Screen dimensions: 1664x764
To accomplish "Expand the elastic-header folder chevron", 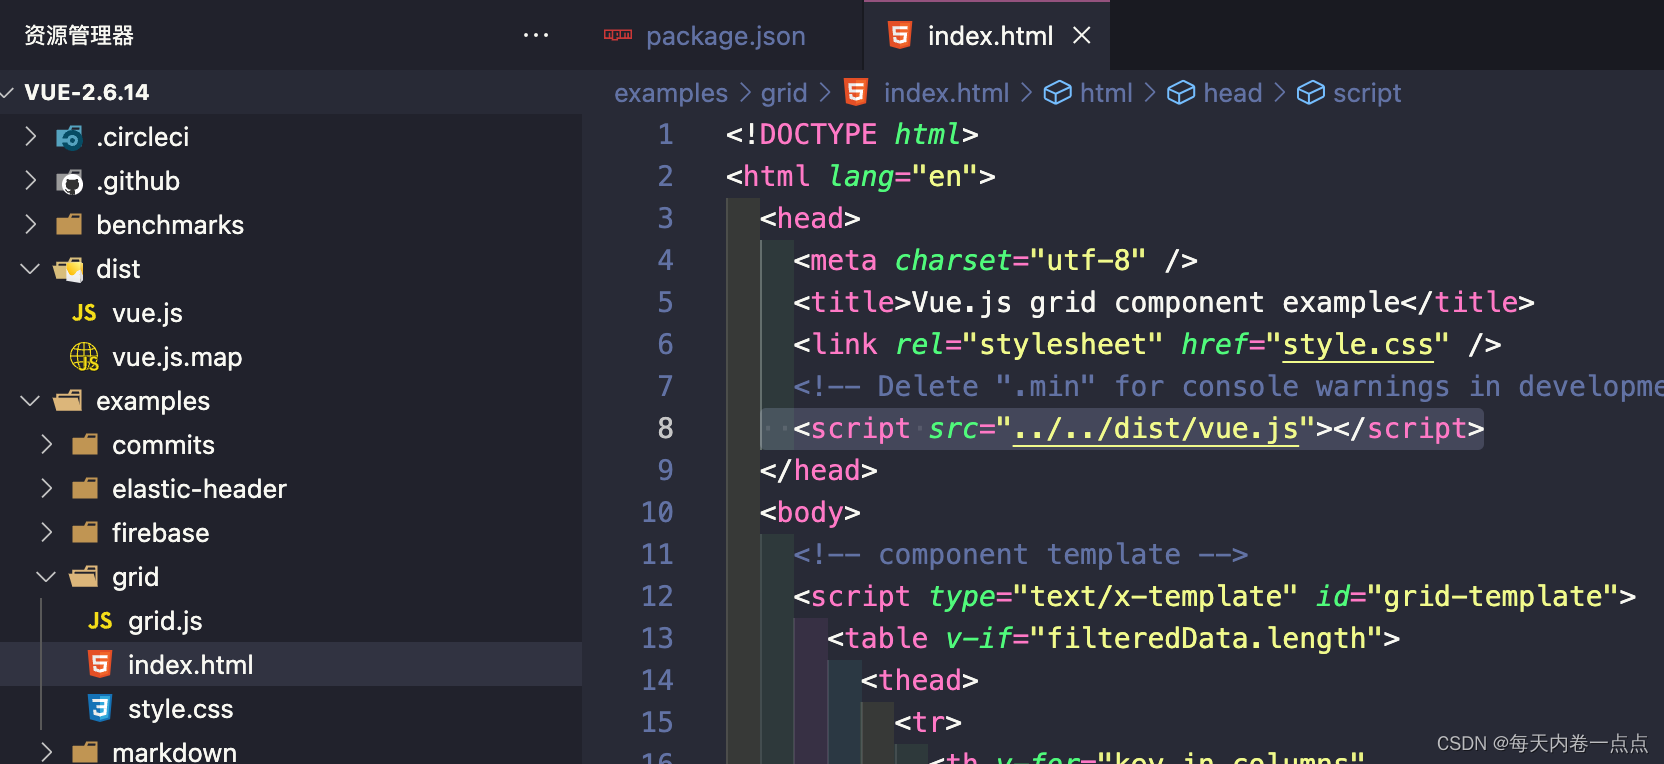I will 46,489.
